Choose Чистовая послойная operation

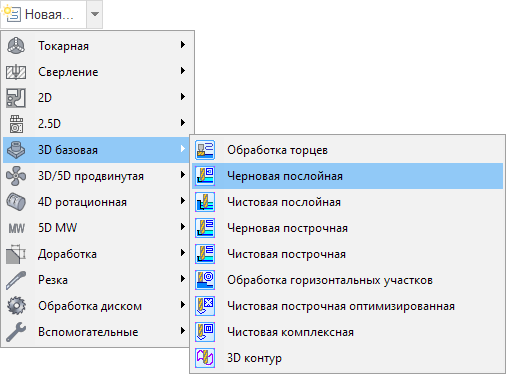pos(347,202)
